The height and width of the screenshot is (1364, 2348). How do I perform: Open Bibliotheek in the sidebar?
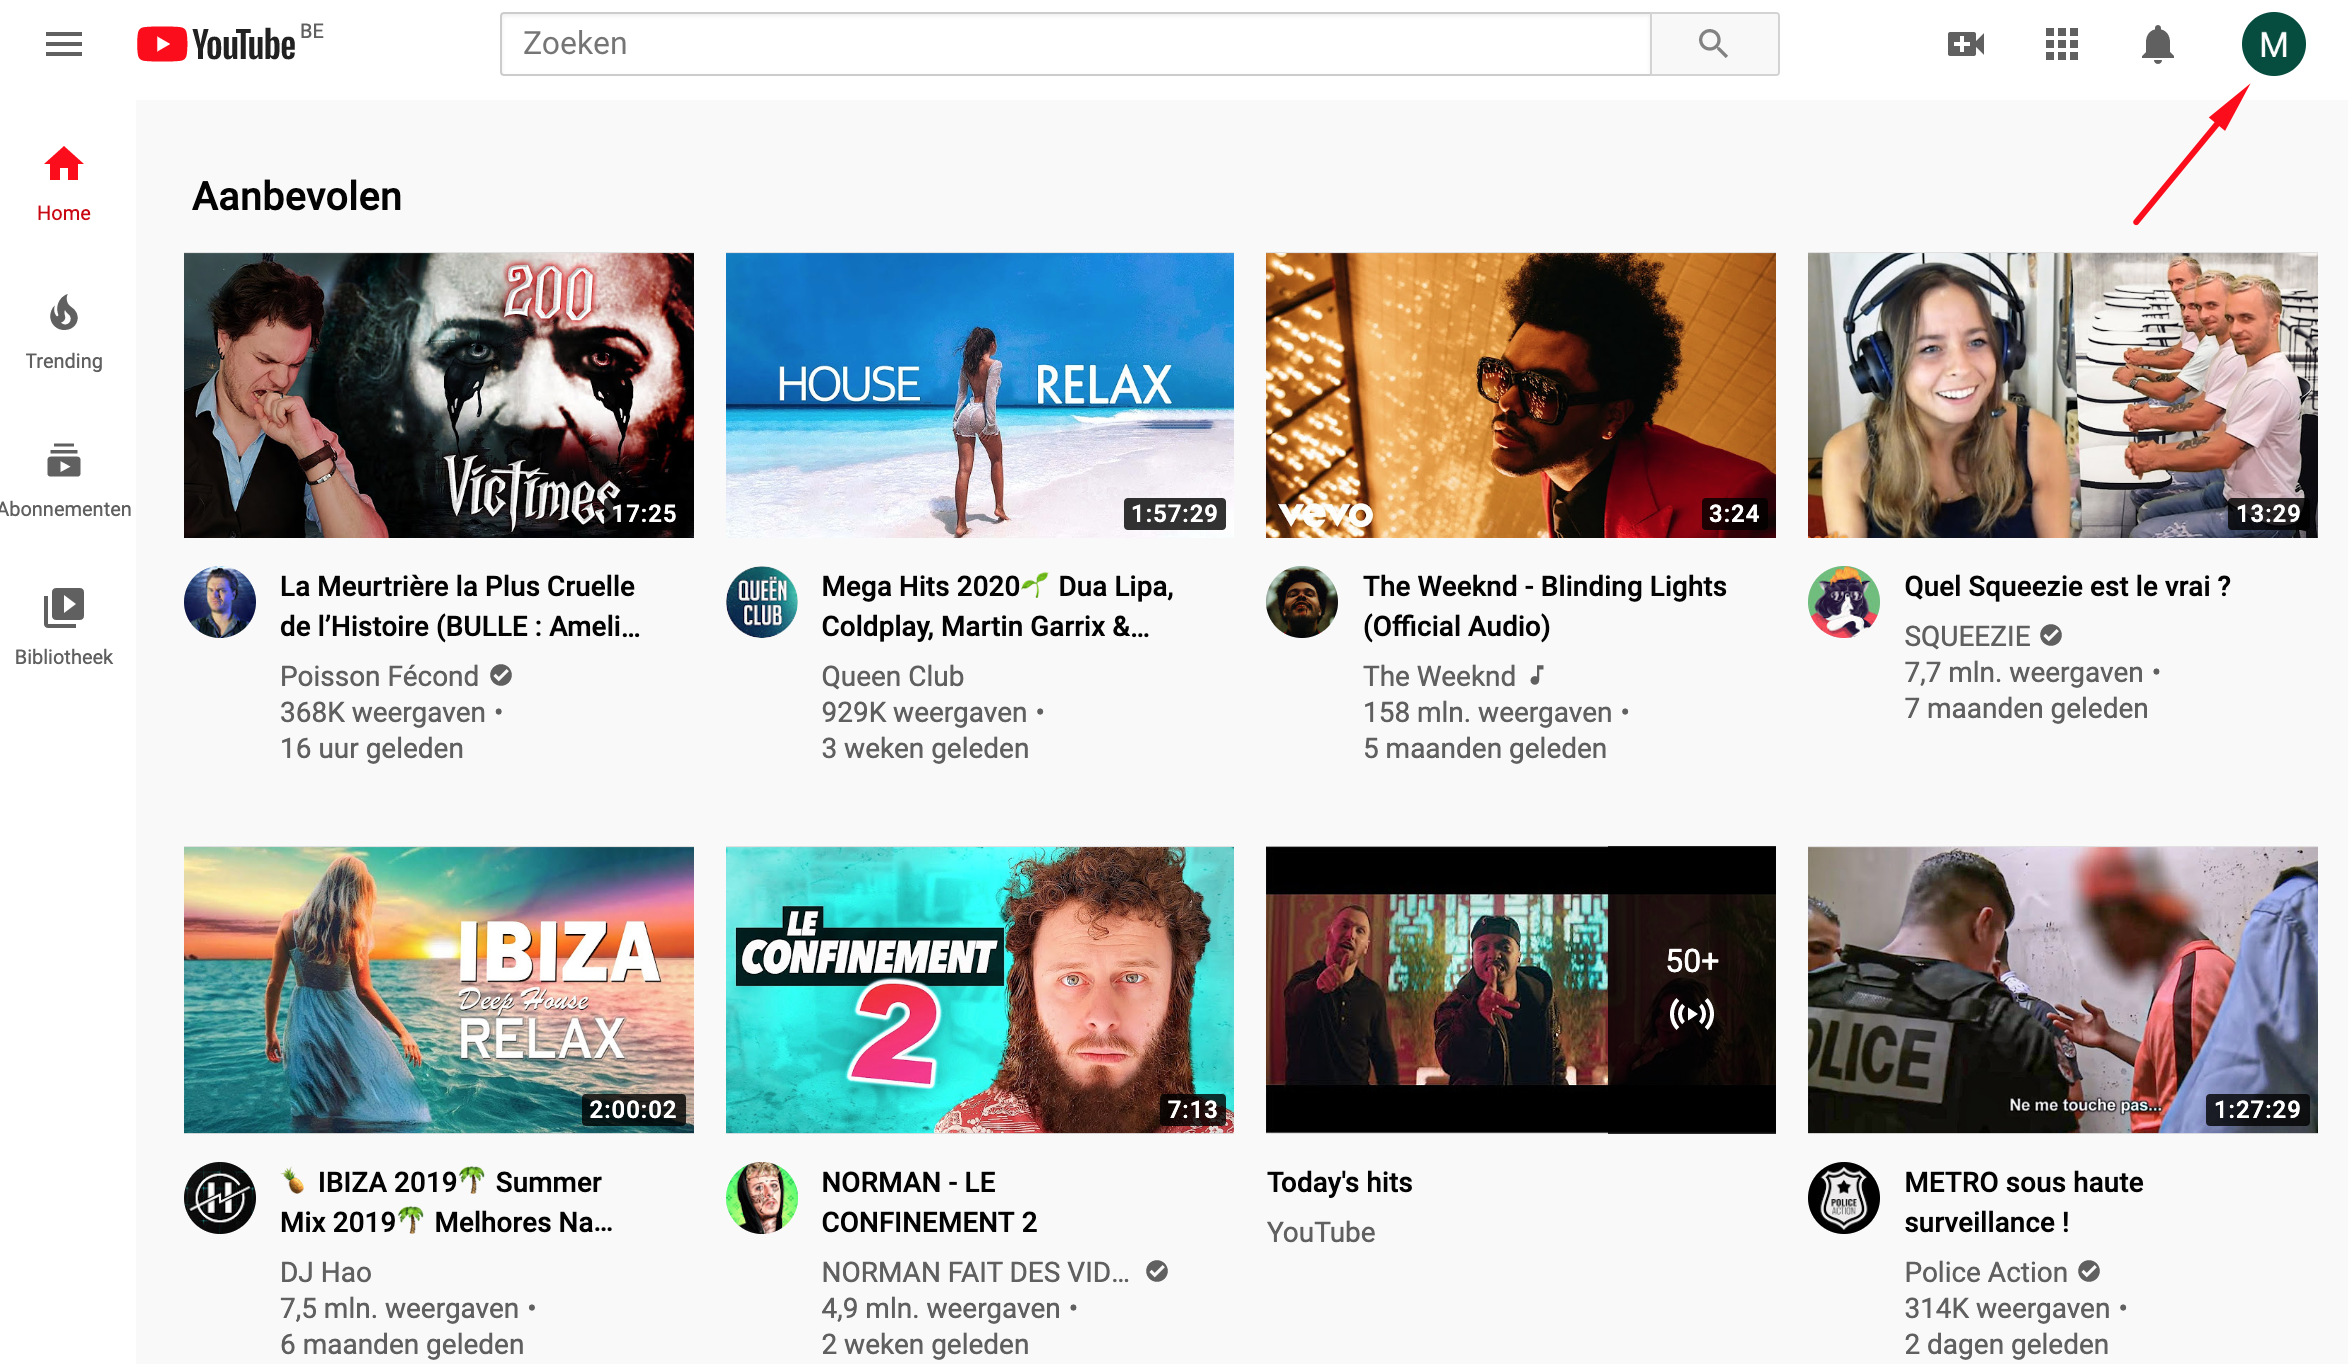64,628
